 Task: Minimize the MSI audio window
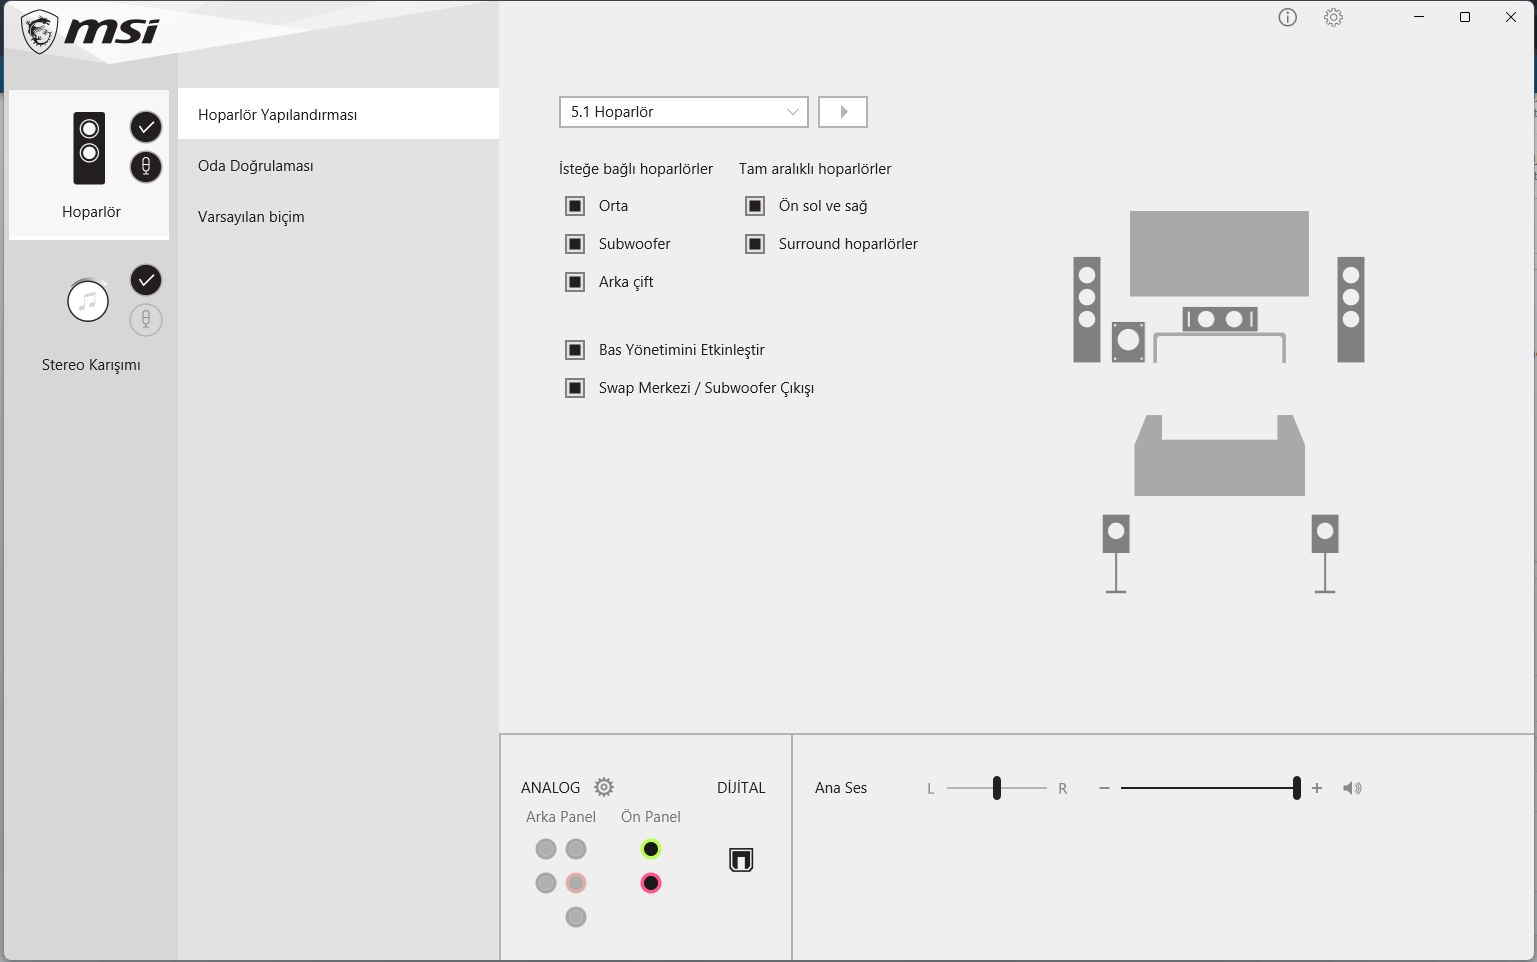1419,17
